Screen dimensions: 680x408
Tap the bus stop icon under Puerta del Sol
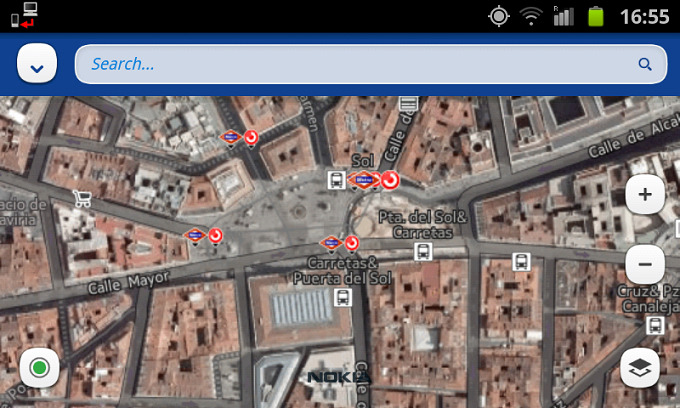(343, 297)
